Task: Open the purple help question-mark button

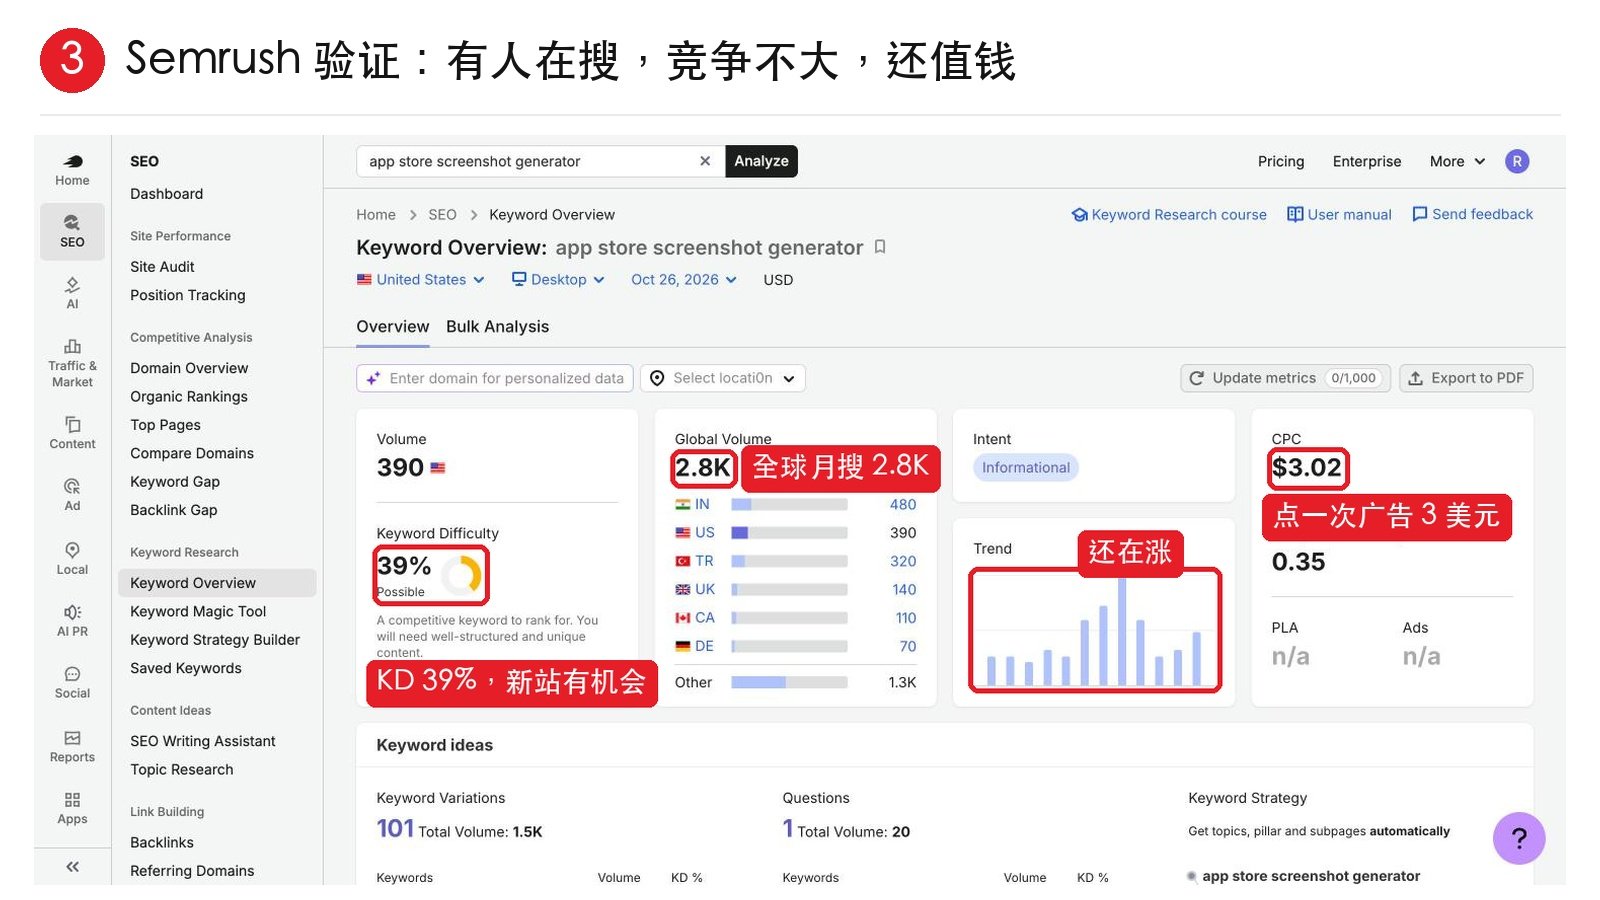Action: [x=1519, y=838]
